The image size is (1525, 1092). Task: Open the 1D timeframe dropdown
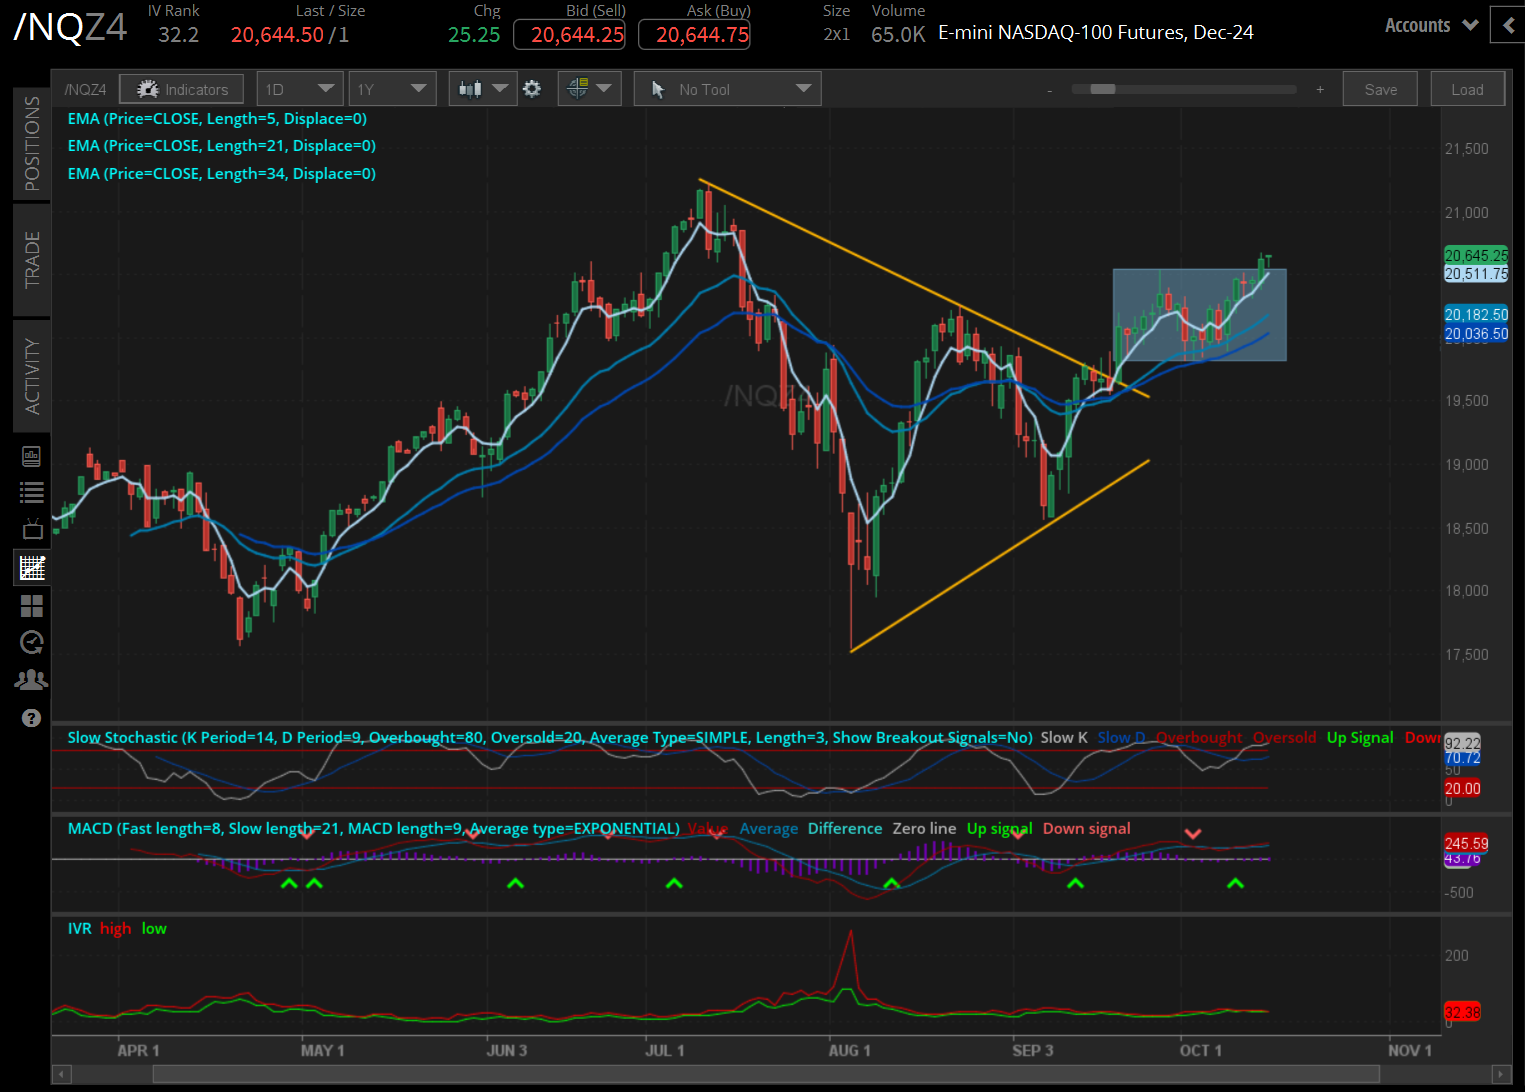point(299,88)
